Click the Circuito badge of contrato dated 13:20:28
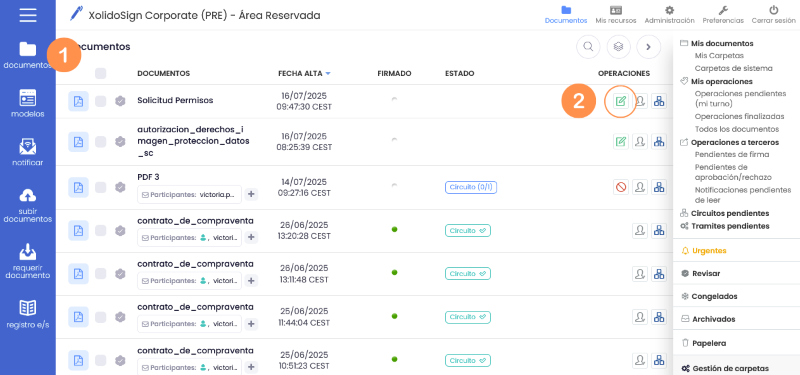800x375 pixels. [x=467, y=231]
